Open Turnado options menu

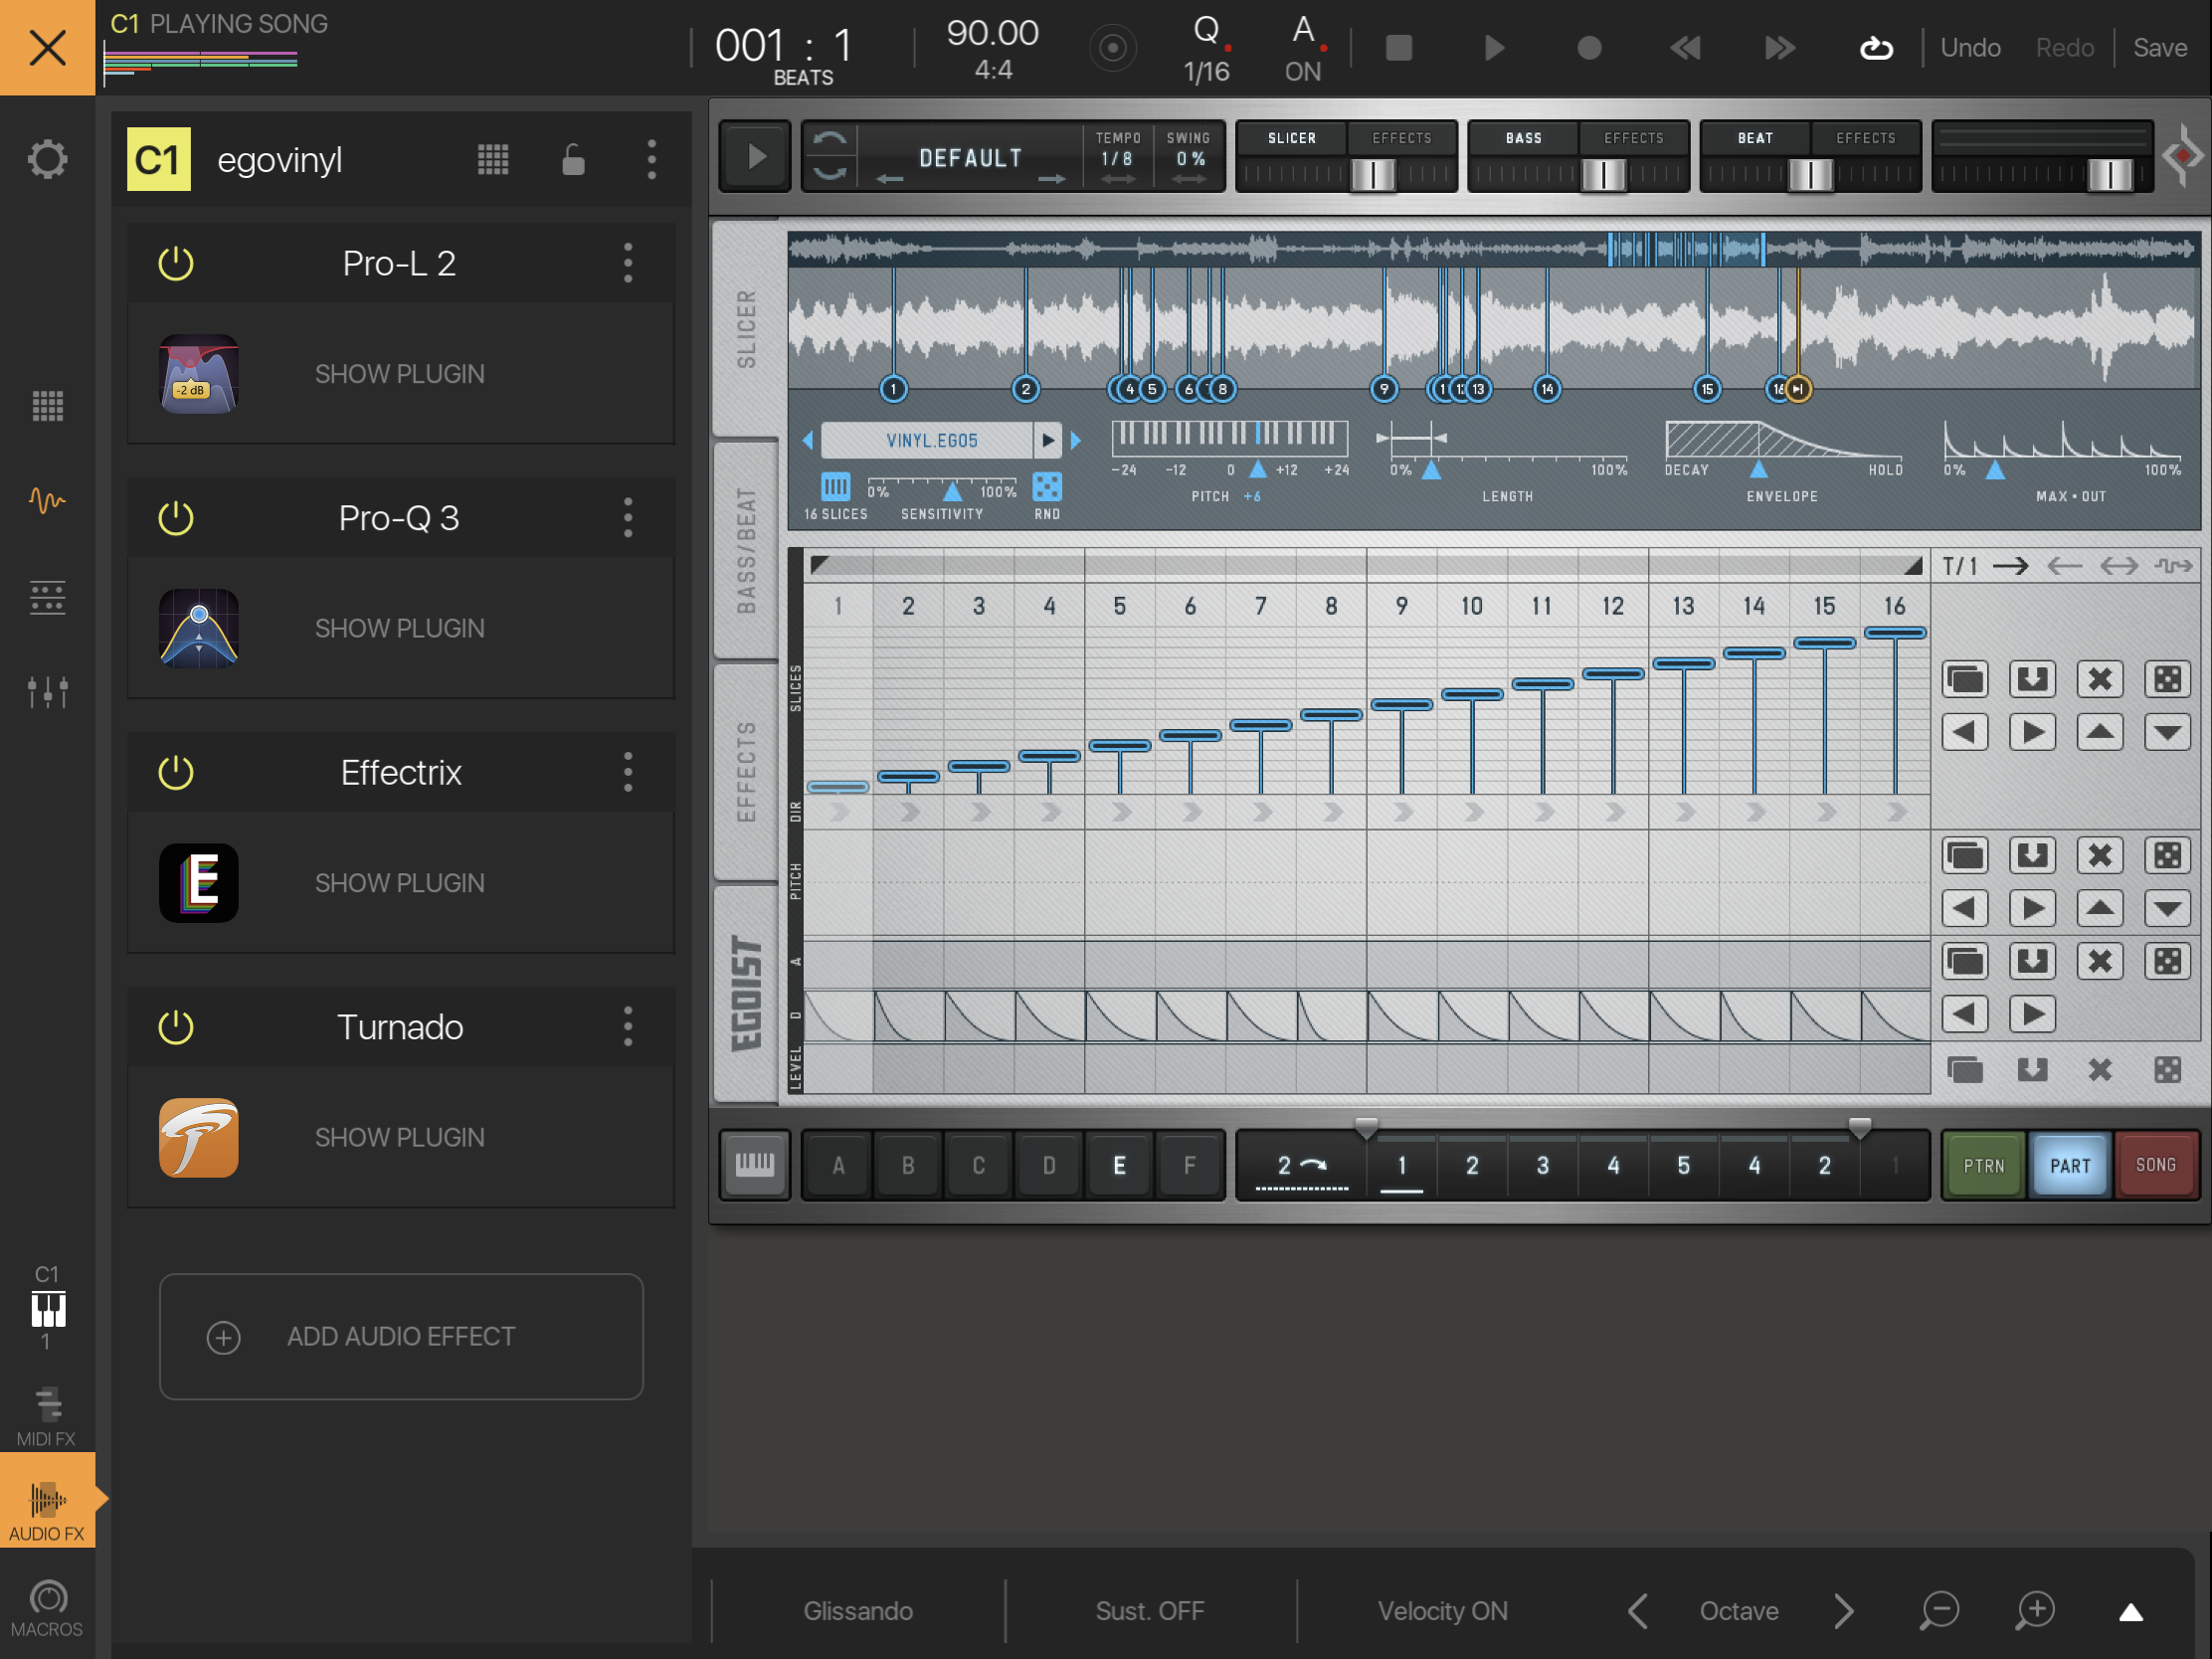pos(628,1027)
